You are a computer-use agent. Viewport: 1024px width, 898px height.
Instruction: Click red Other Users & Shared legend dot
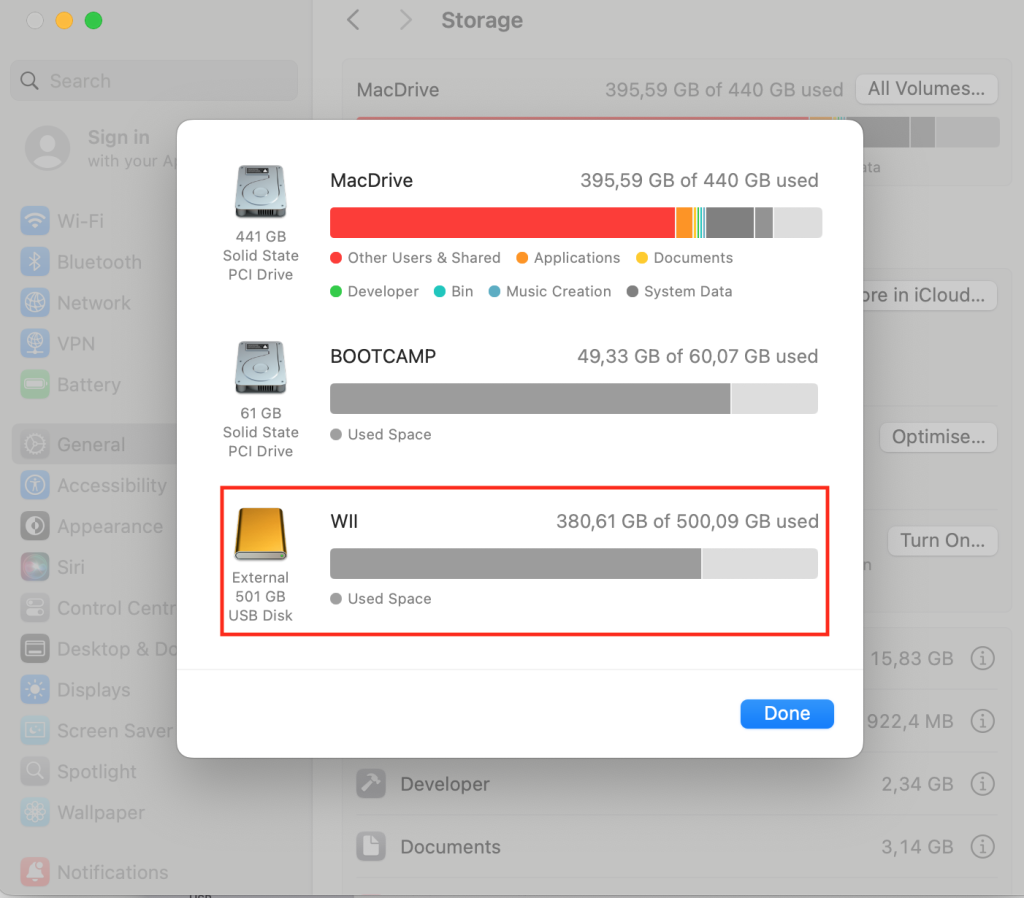click(x=336, y=258)
